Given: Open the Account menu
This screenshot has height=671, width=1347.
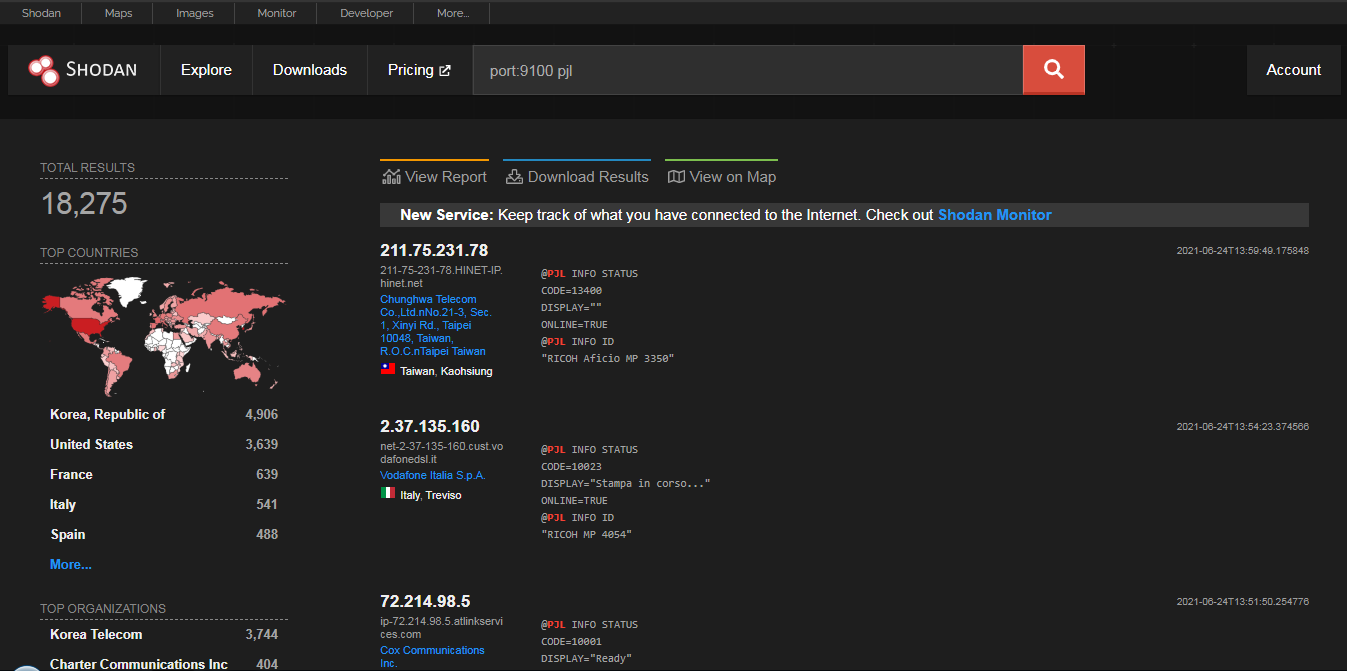Looking at the screenshot, I should 1294,70.
